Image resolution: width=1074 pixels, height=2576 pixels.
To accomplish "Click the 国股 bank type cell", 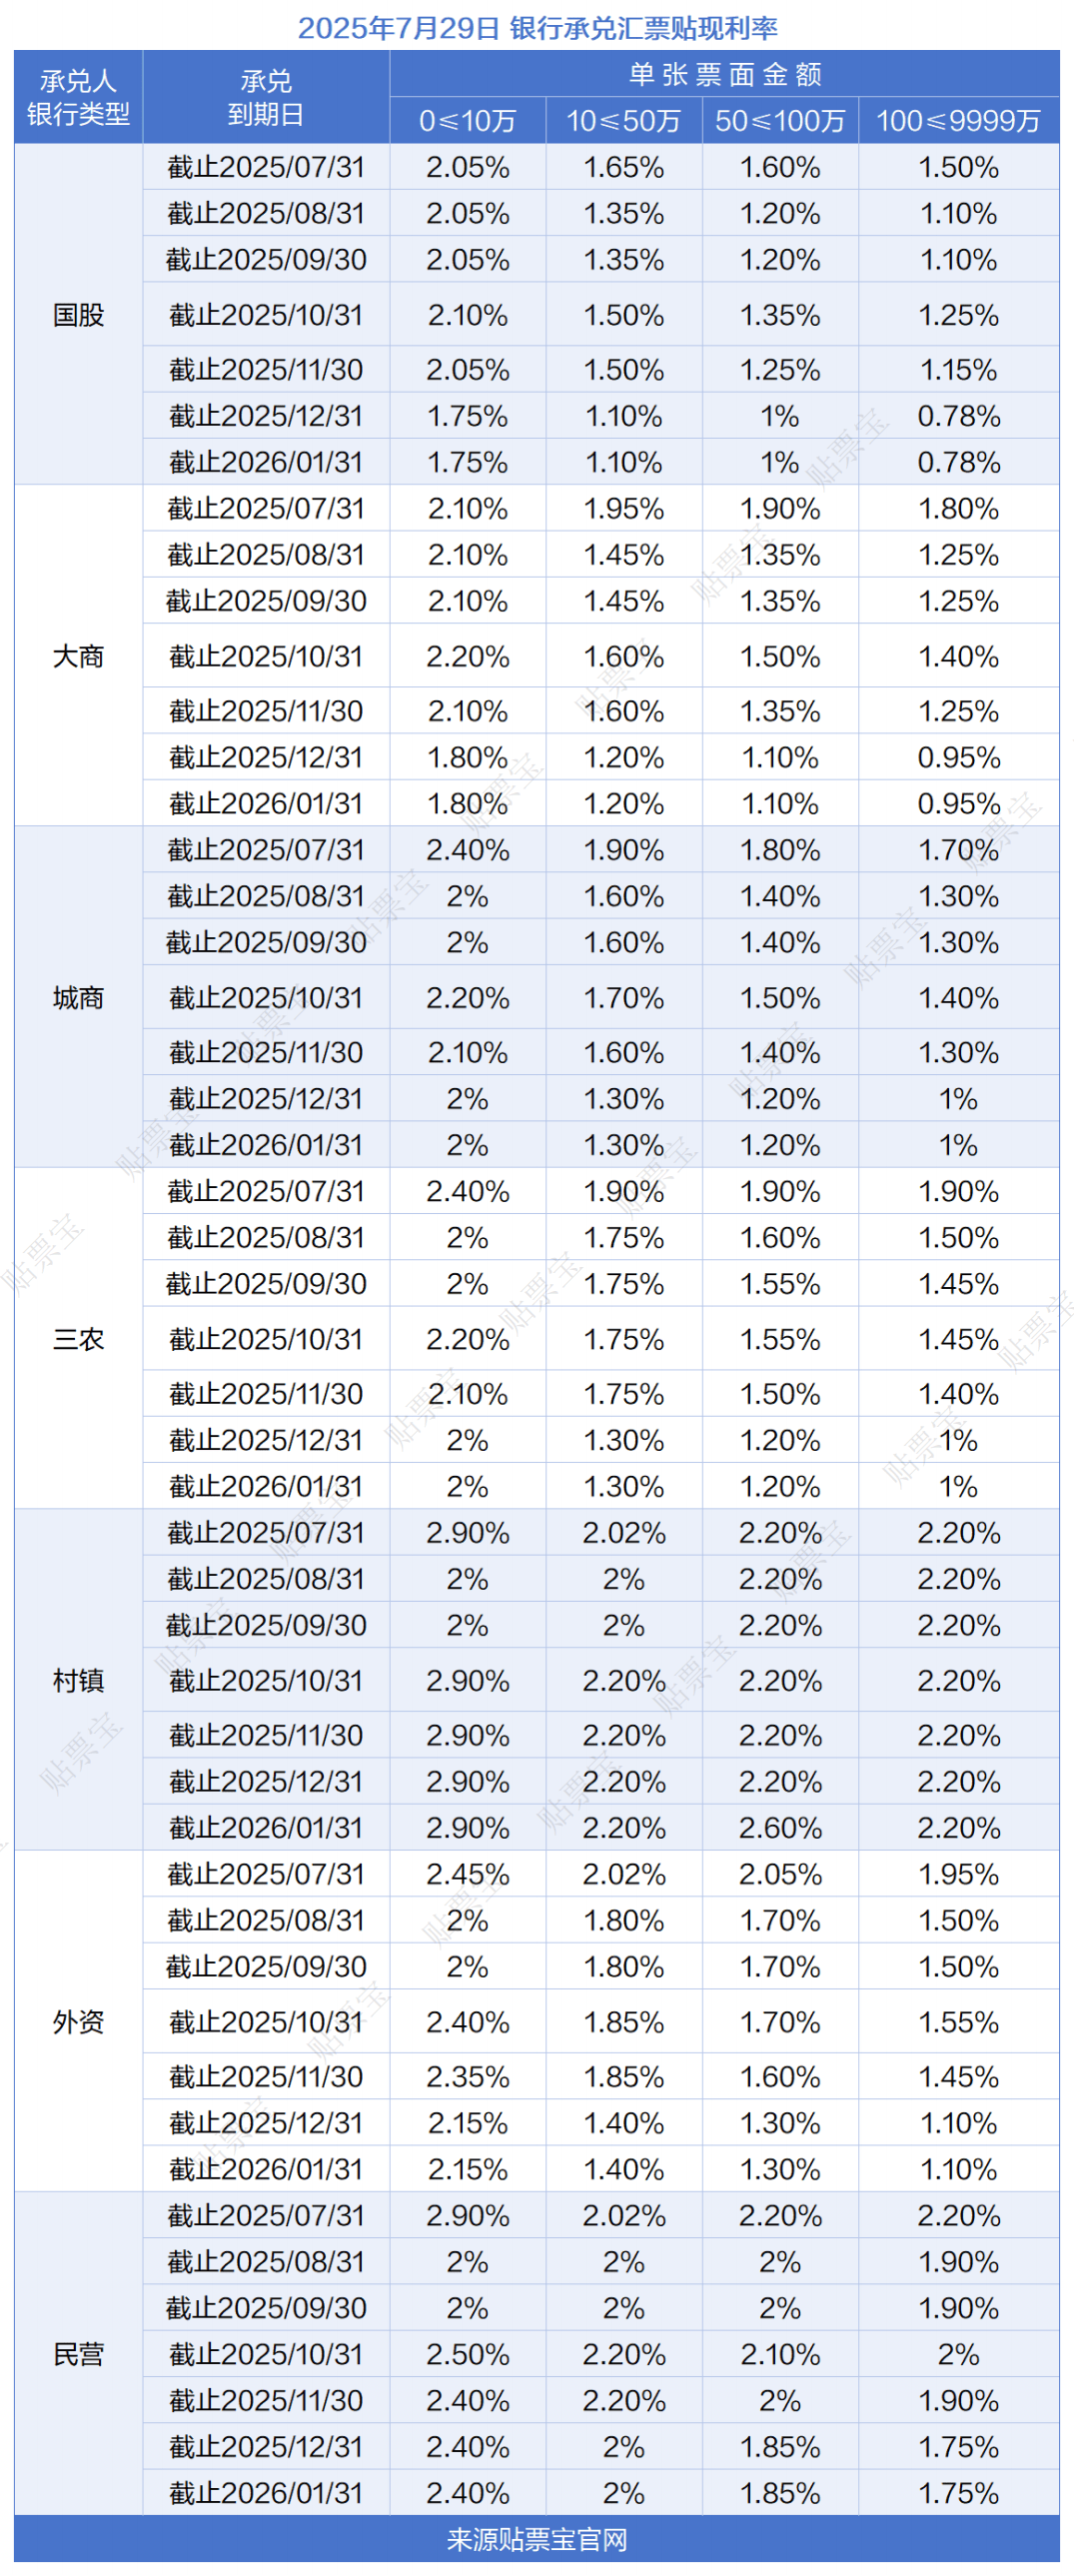I will (78, 315).
